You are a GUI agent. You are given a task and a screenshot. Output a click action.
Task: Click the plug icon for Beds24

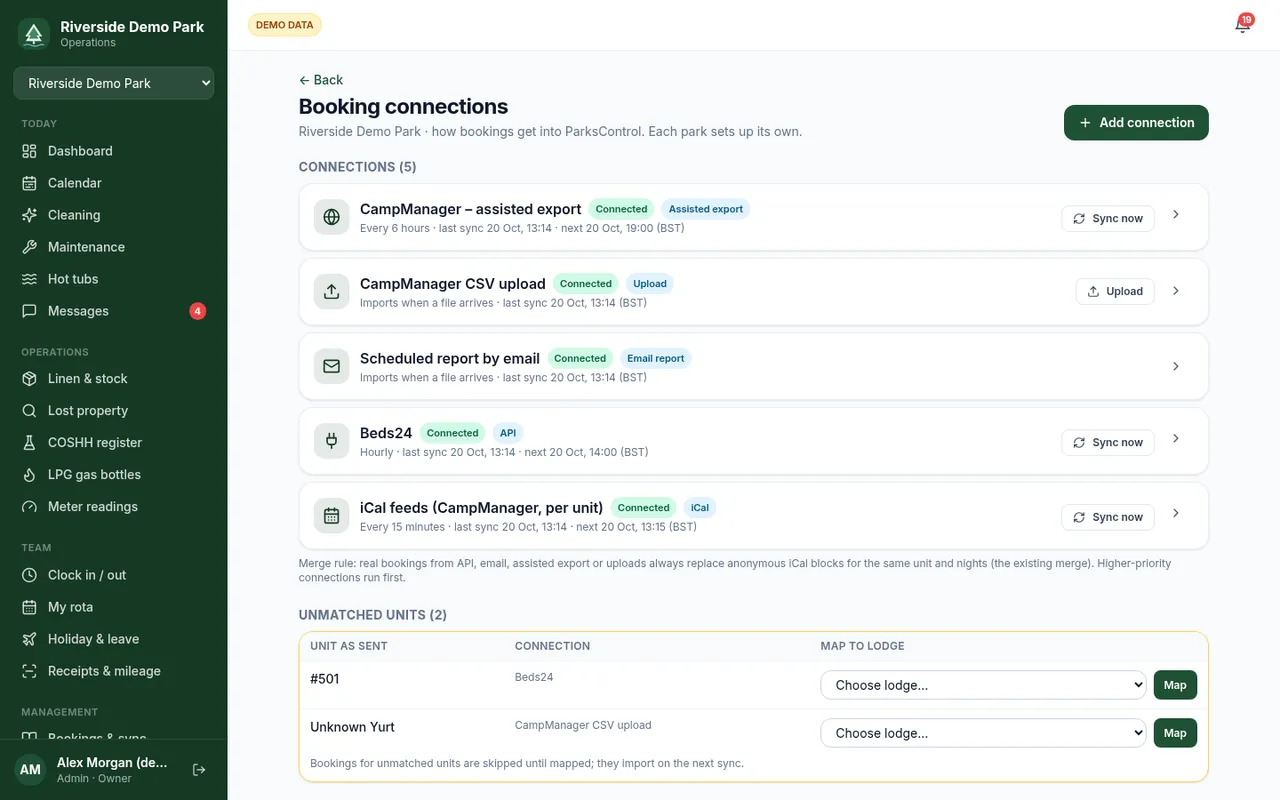coord(332,441)
